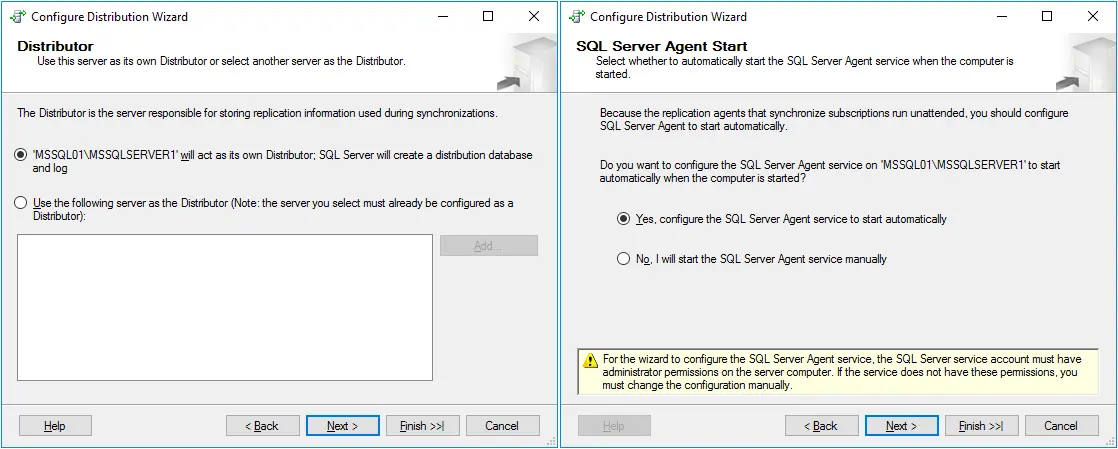
Task: Click the server graphic in the Distributor page header
Action: tap(527, 64)
